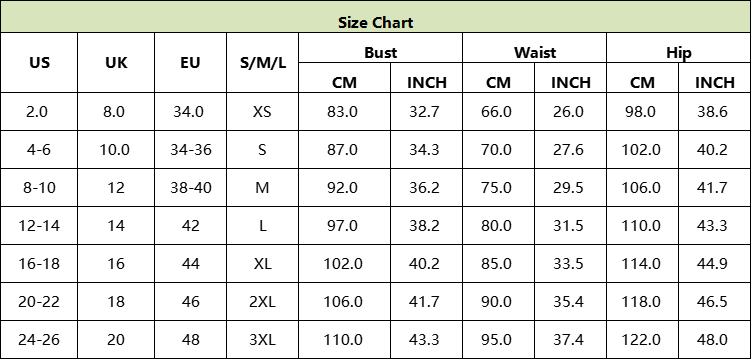Screen dimensions: 752x360
Task: Click hip value 122.0 cm
Action: click(x=641, y=339)
